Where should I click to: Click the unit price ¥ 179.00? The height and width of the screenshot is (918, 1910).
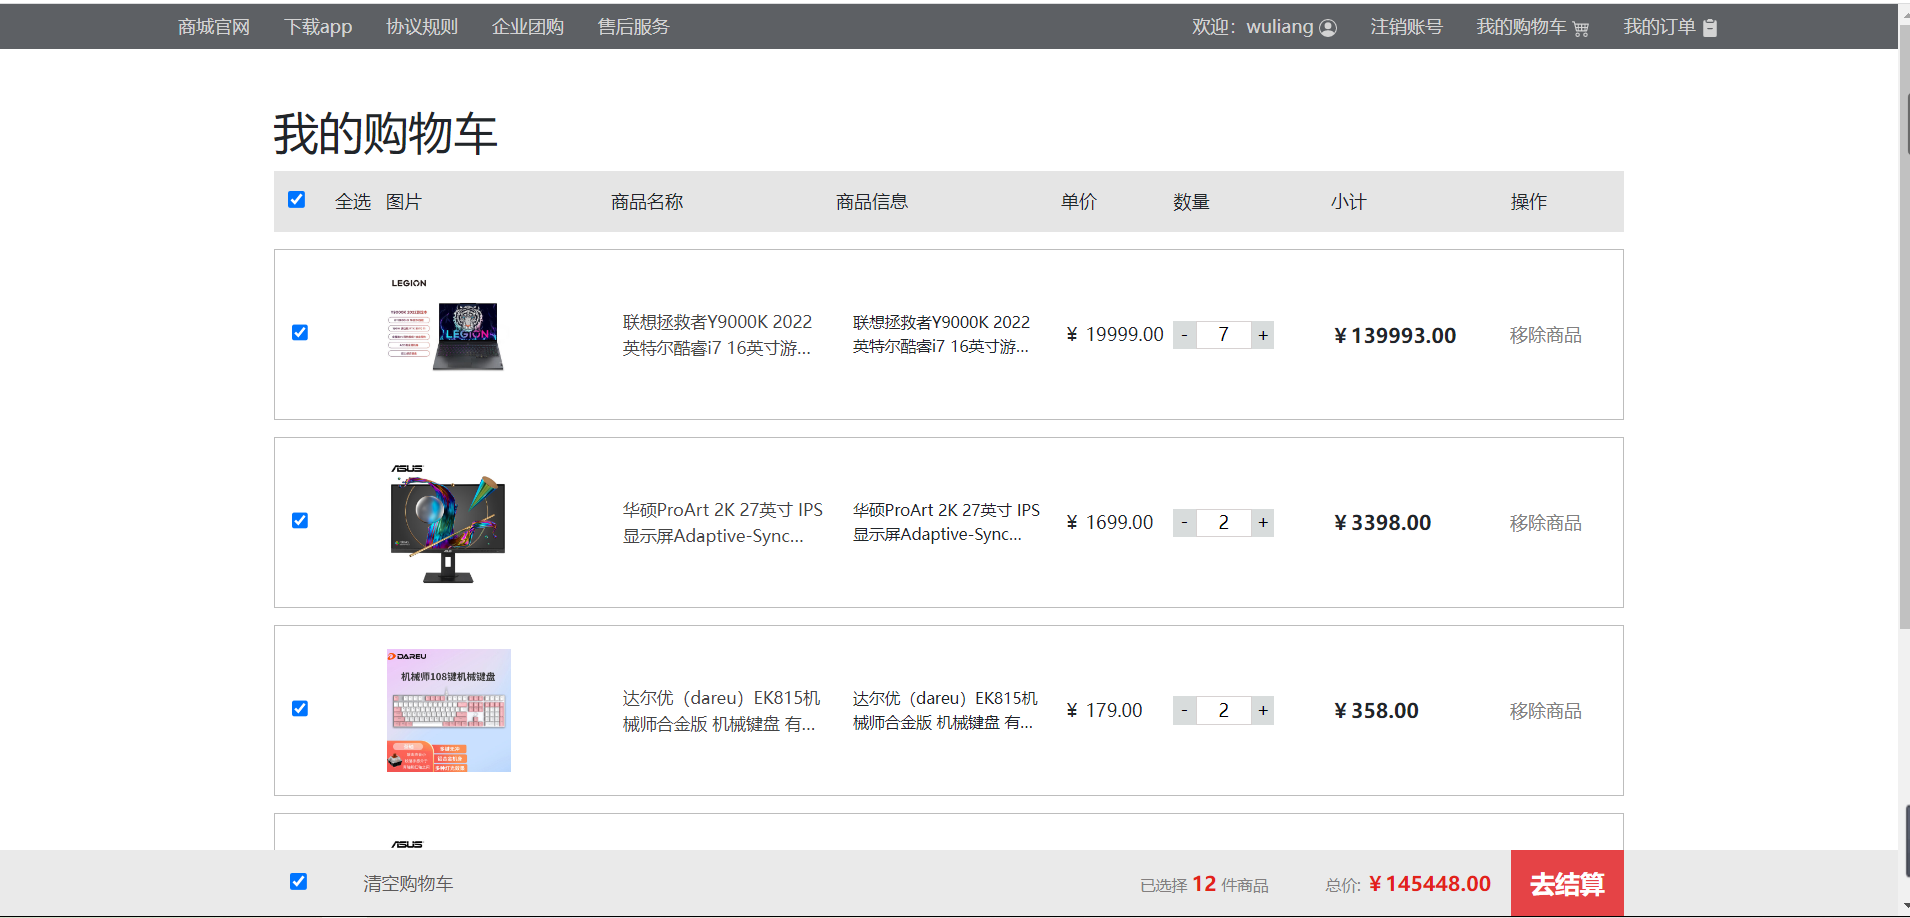(1104, 711)
